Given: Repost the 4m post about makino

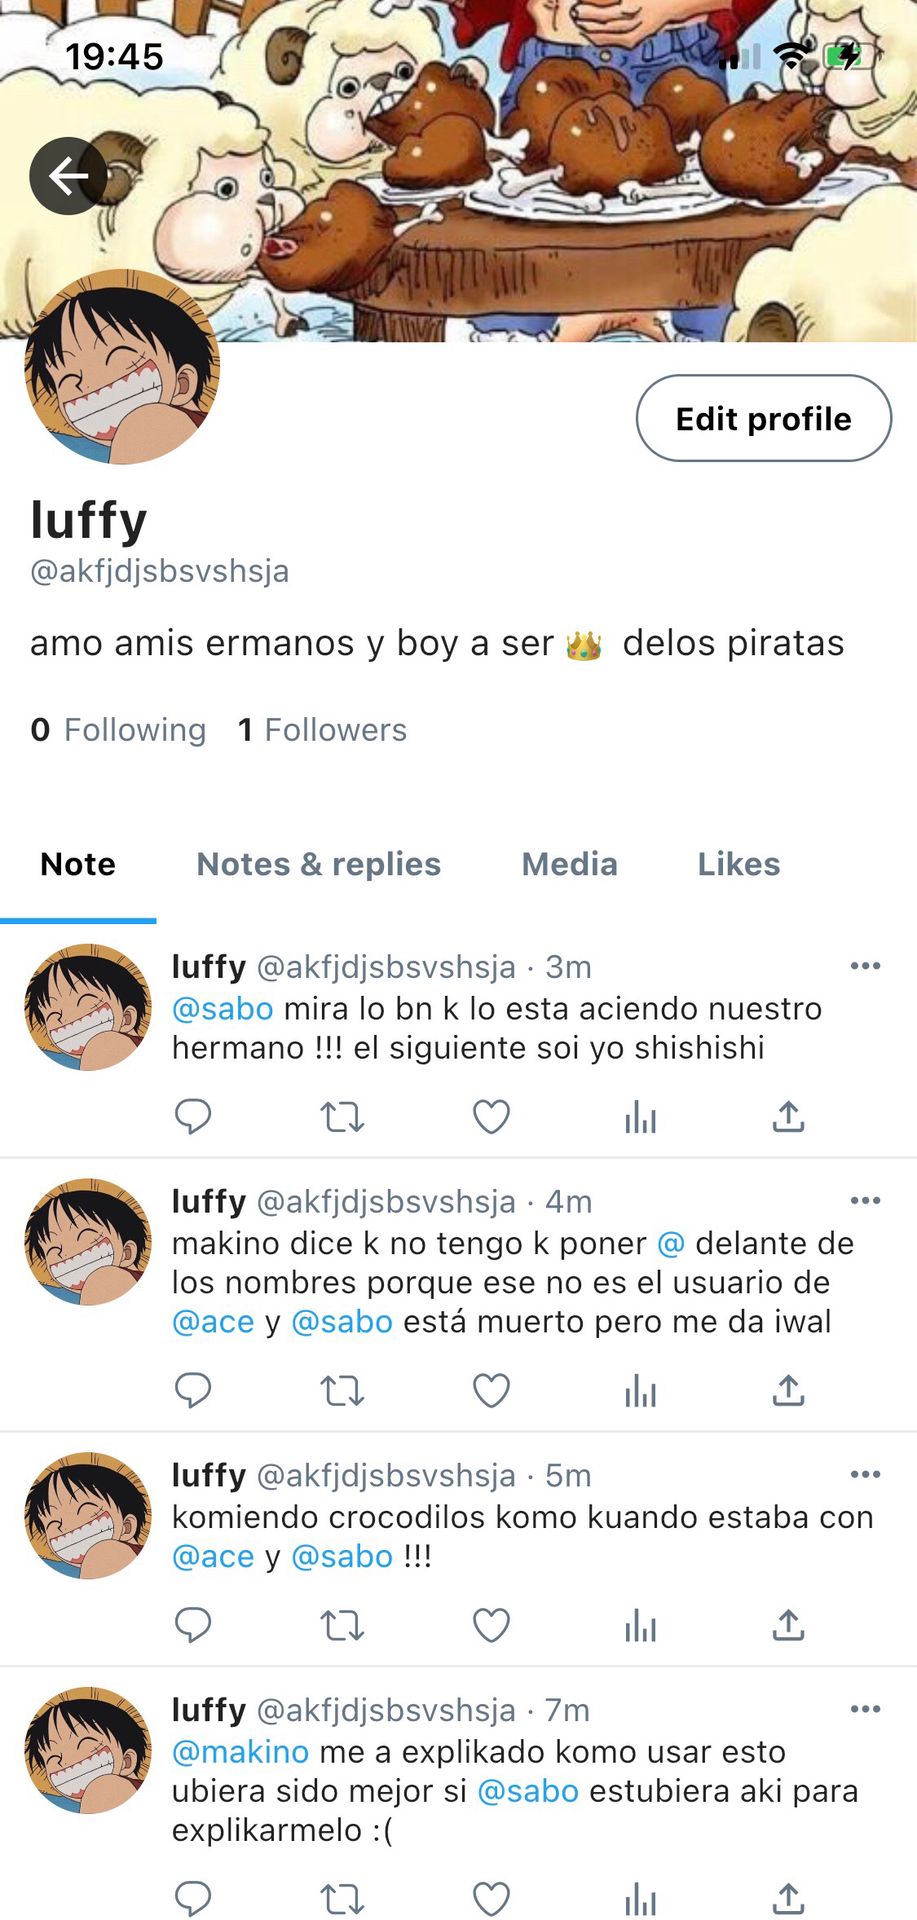Looking at the screenshot, I should [x=342, y=1390].
